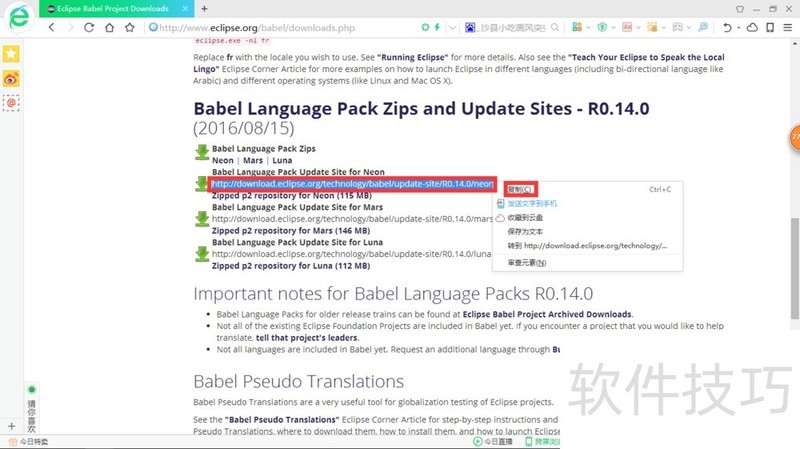The height and width of the screenshot is (449, 800).
Task: Open the favorites star in the left sidebar
Action: tap(11, 54)
